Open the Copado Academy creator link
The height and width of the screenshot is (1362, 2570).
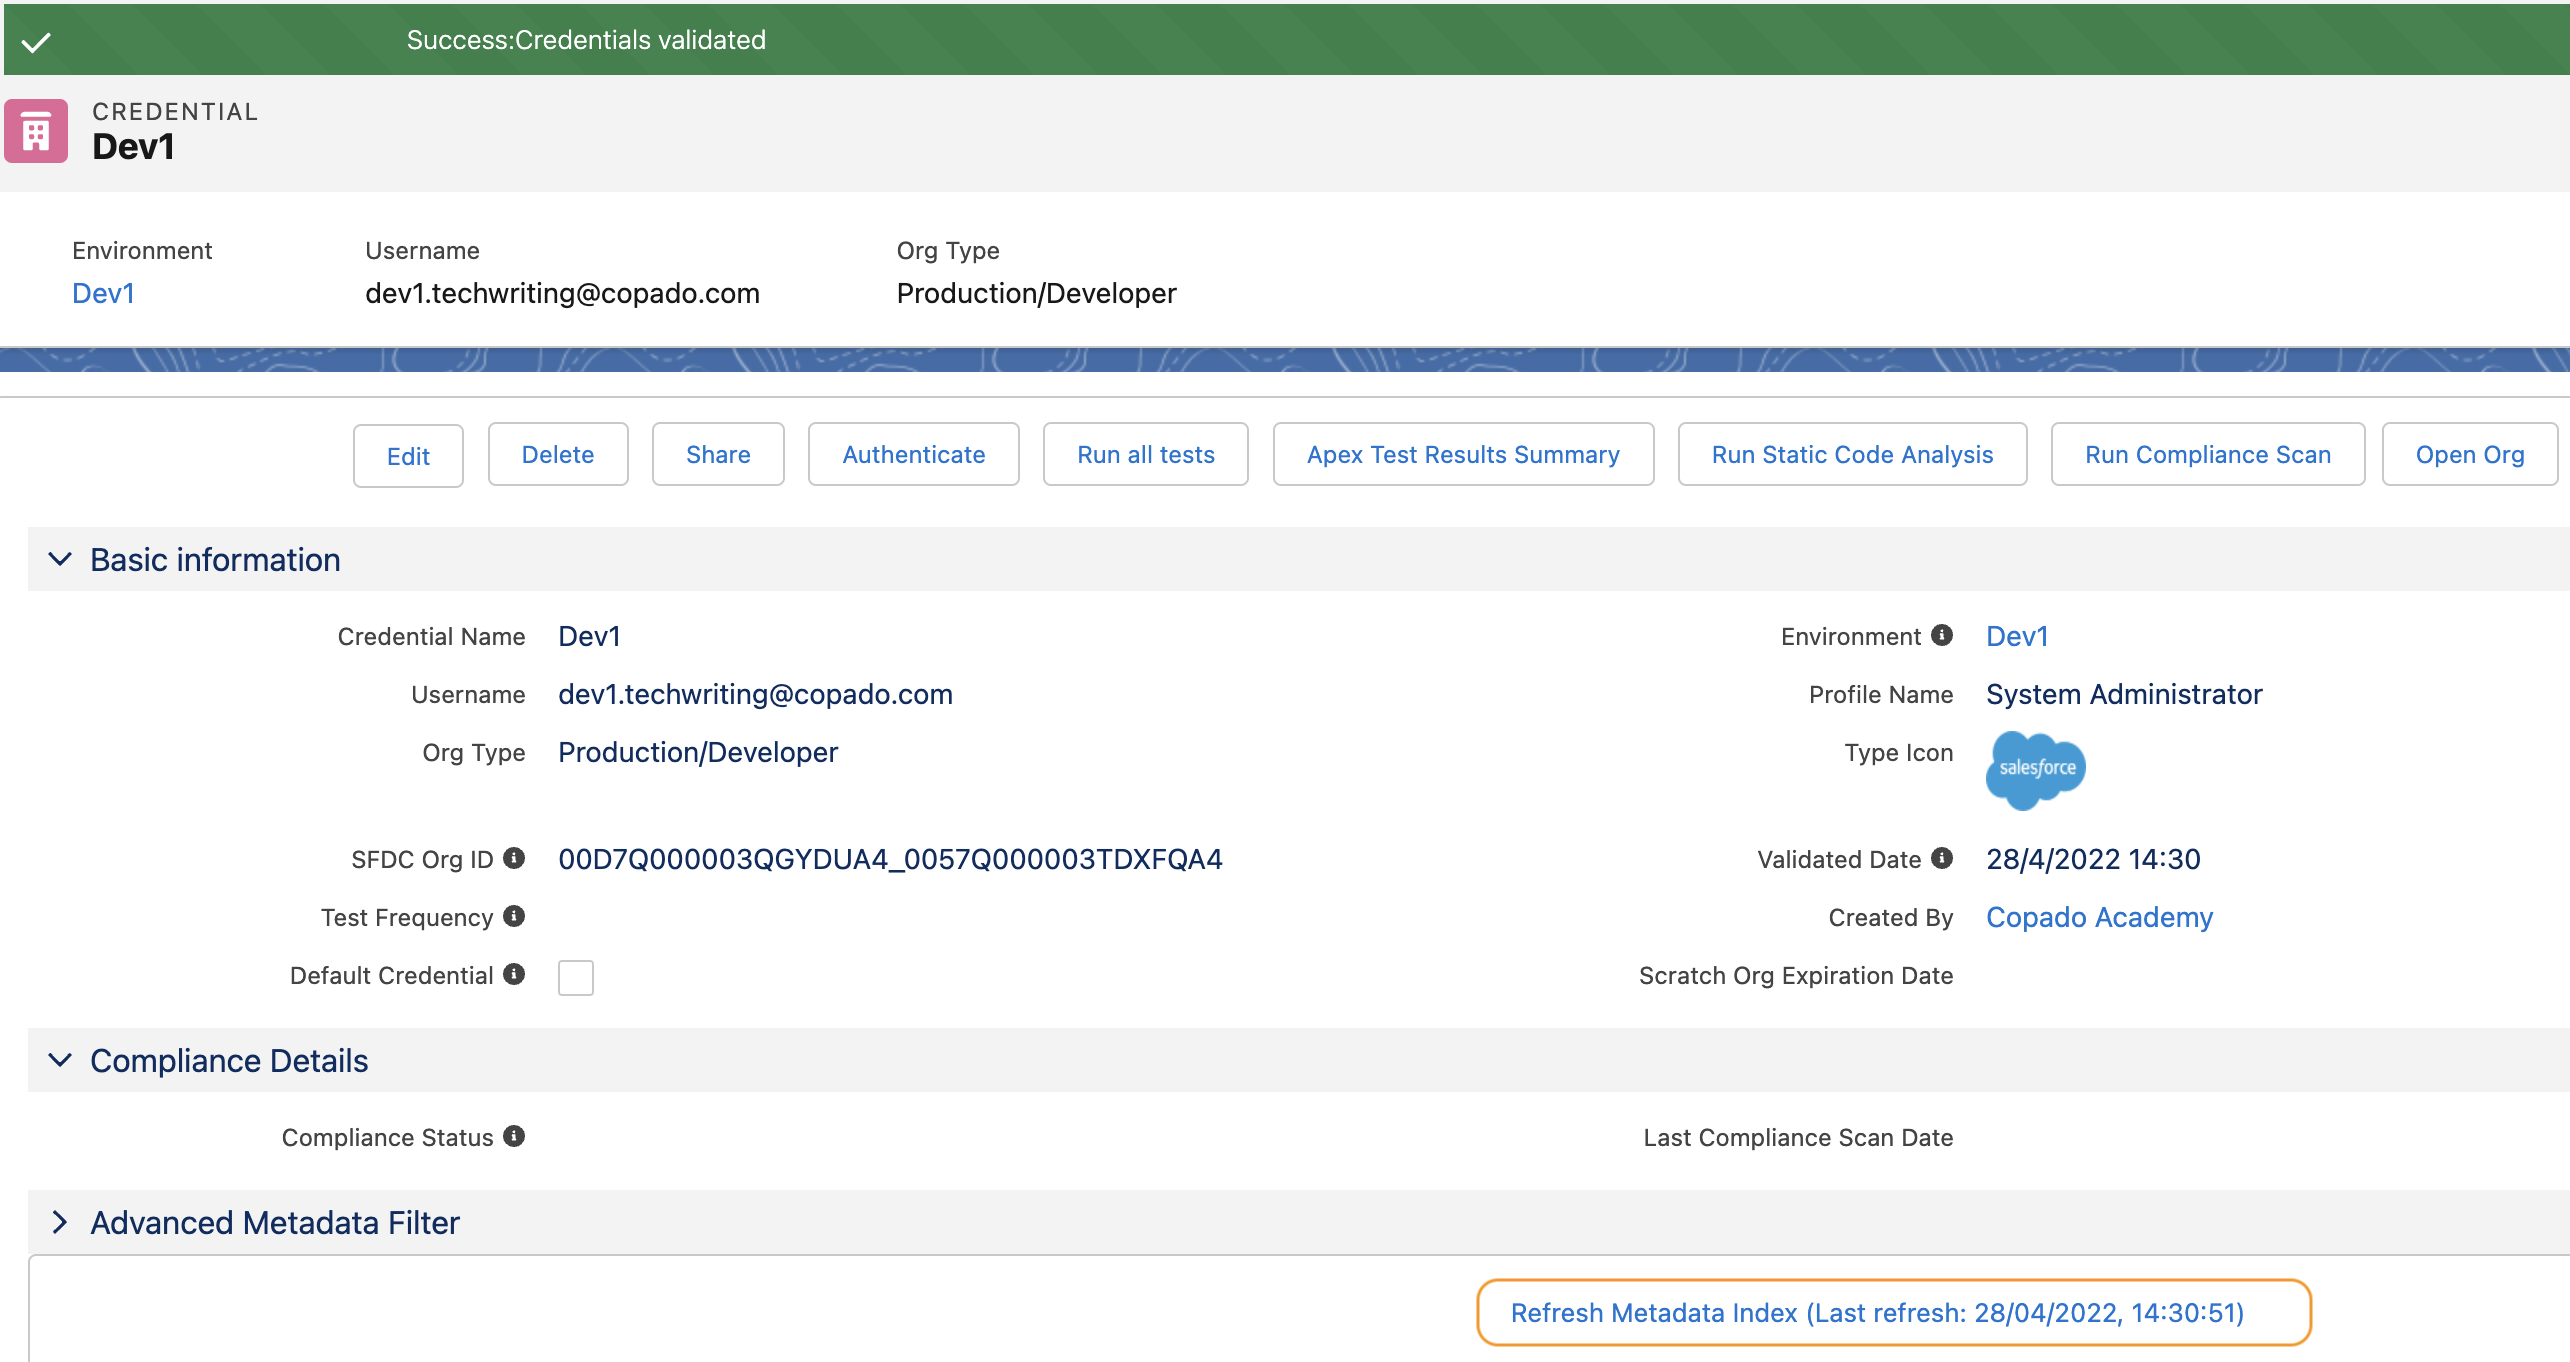pyautogui.click(x=2099, y=917)
